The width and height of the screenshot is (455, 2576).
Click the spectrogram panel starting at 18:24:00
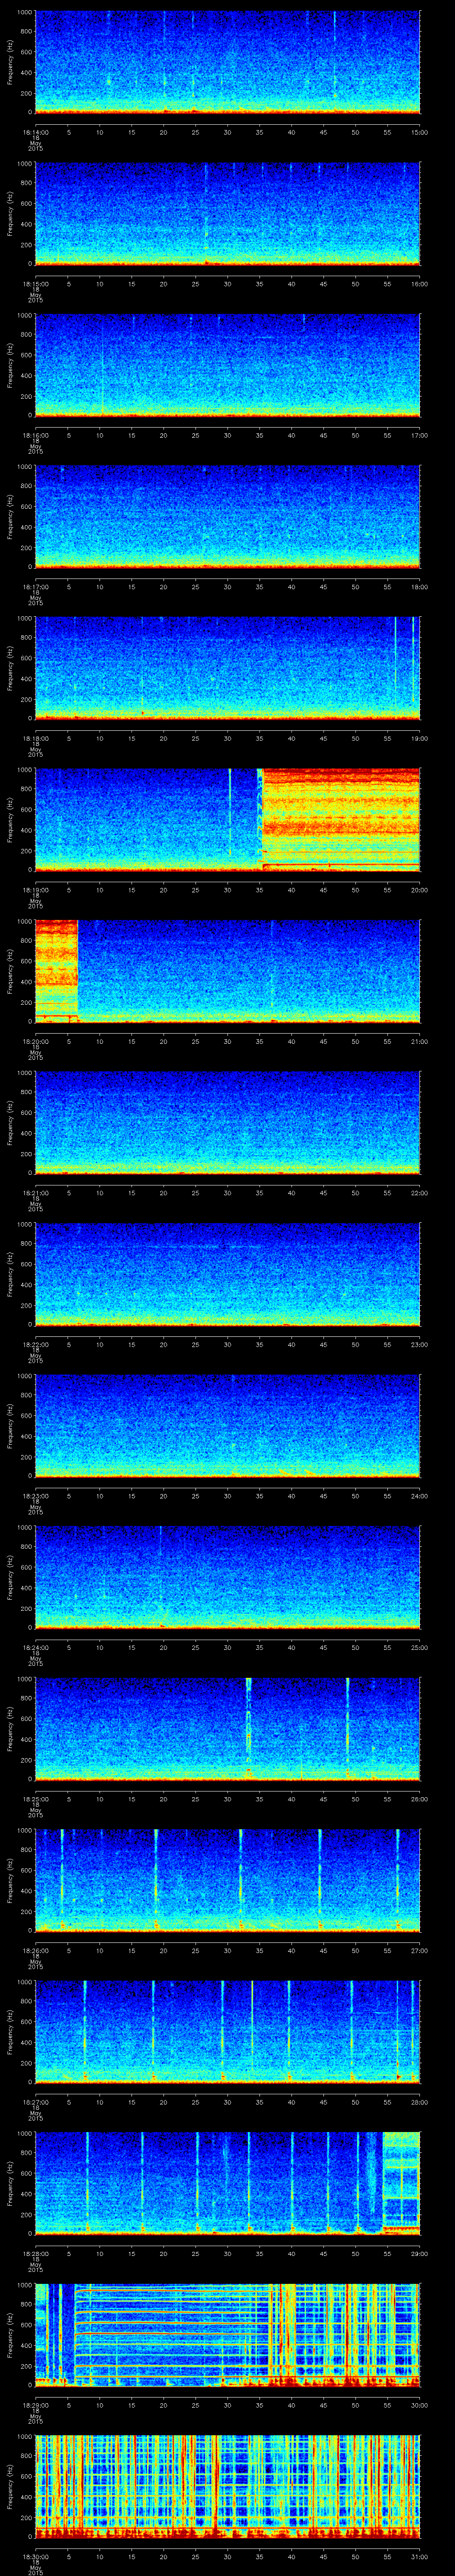228,1577
